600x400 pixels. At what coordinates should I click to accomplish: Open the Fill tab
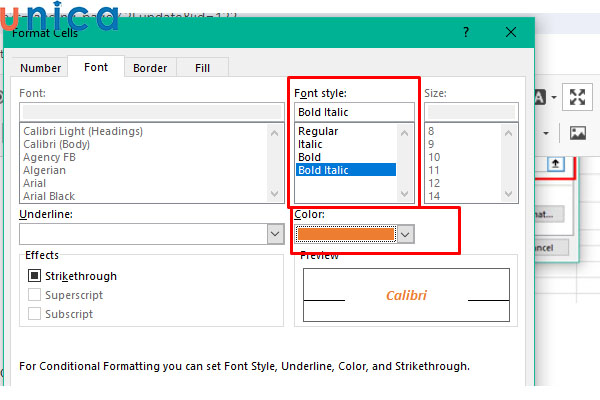[202, 68]
